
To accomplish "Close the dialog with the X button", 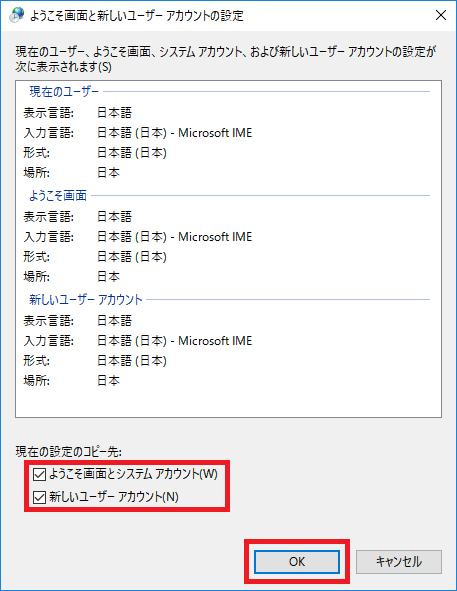I will [x=441, y=15].
